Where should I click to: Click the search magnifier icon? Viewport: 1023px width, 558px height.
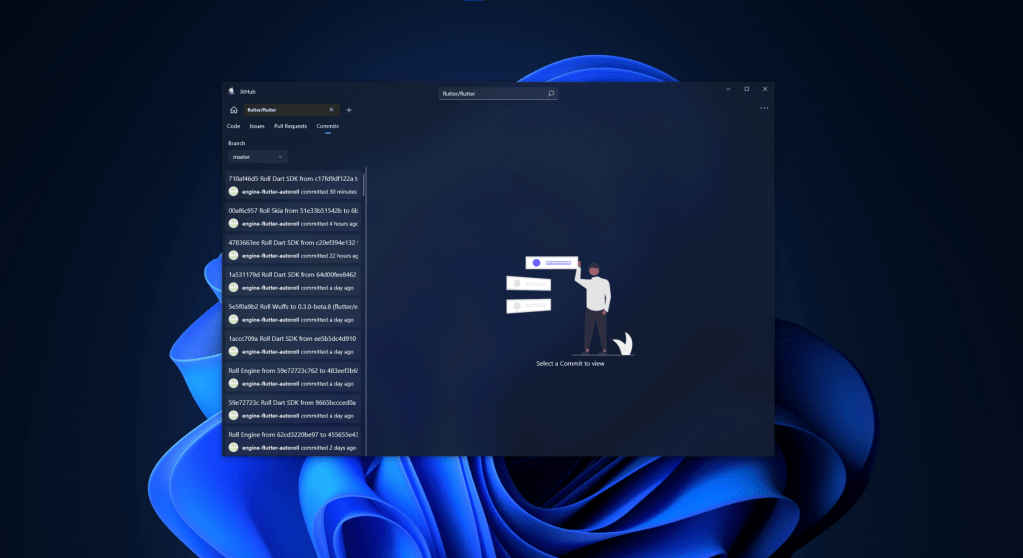click(x=550, y=93)
